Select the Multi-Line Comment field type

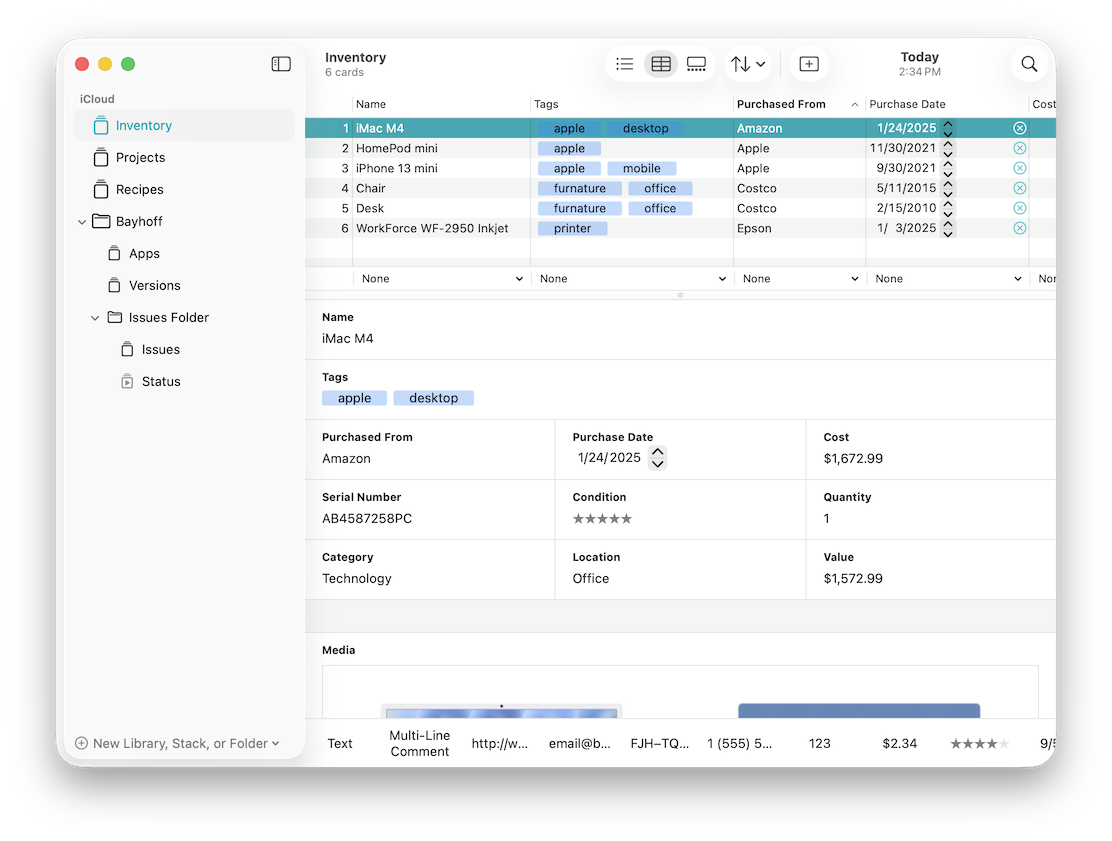click(419, 743)
